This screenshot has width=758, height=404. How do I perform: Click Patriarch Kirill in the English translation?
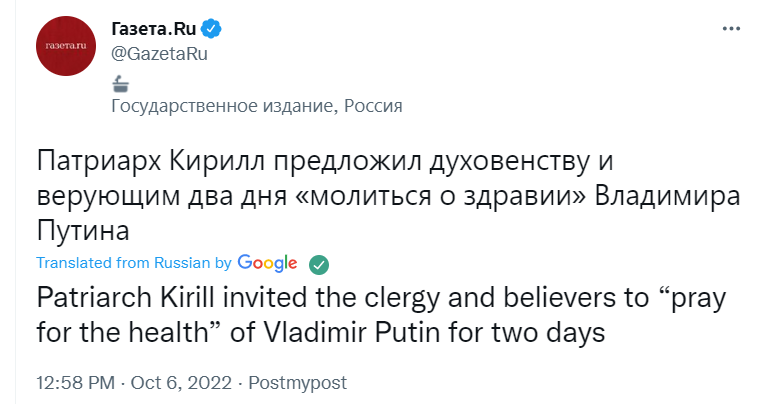pos(125,297)
